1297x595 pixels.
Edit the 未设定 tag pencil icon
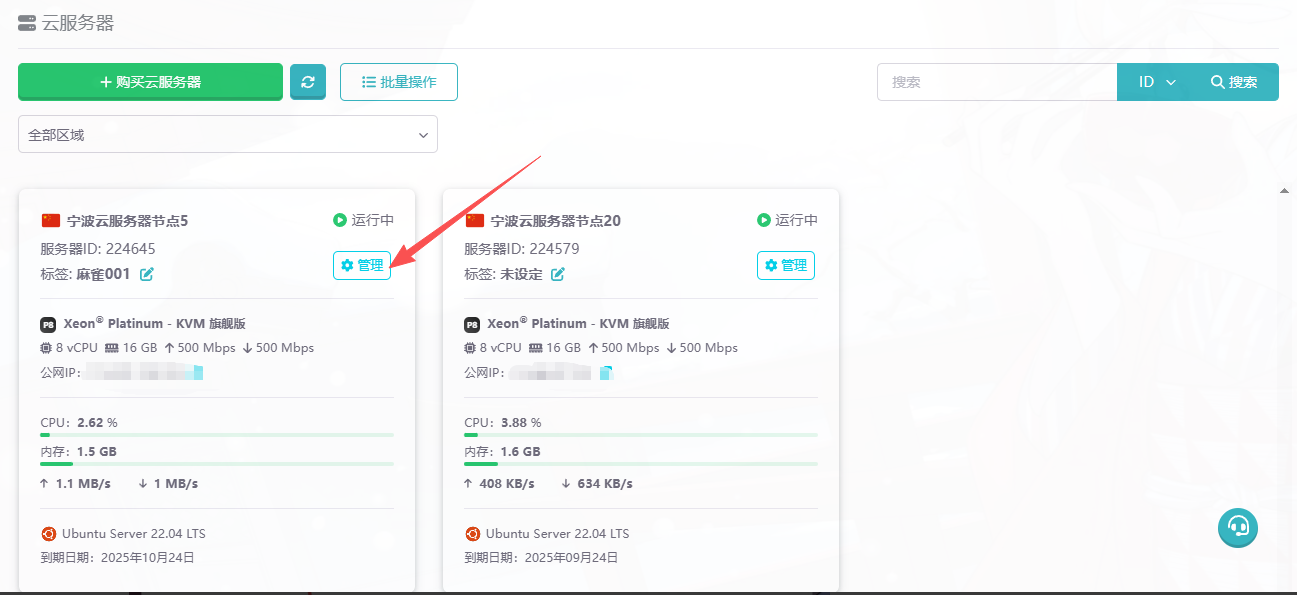click(x=558, y=274)
